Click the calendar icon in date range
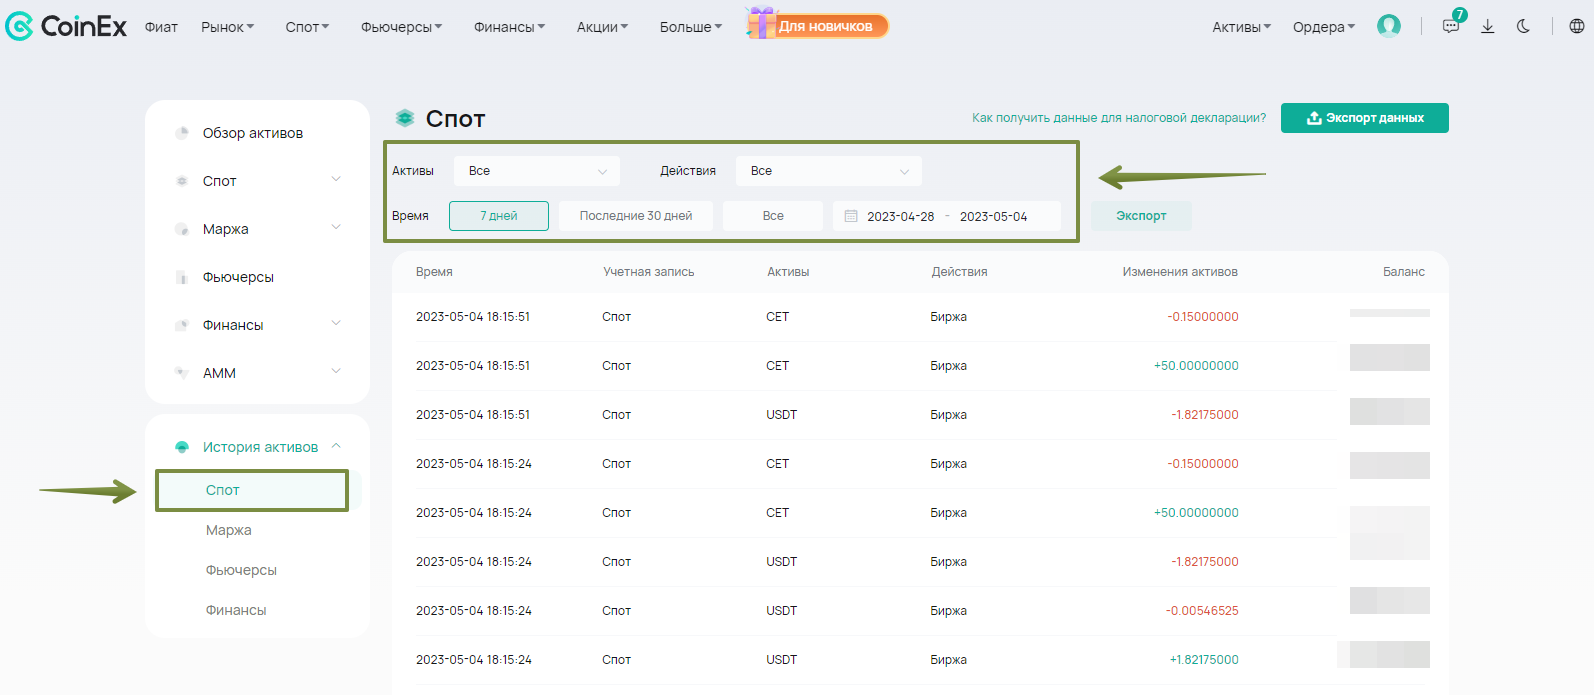 (x=851, y=216)
